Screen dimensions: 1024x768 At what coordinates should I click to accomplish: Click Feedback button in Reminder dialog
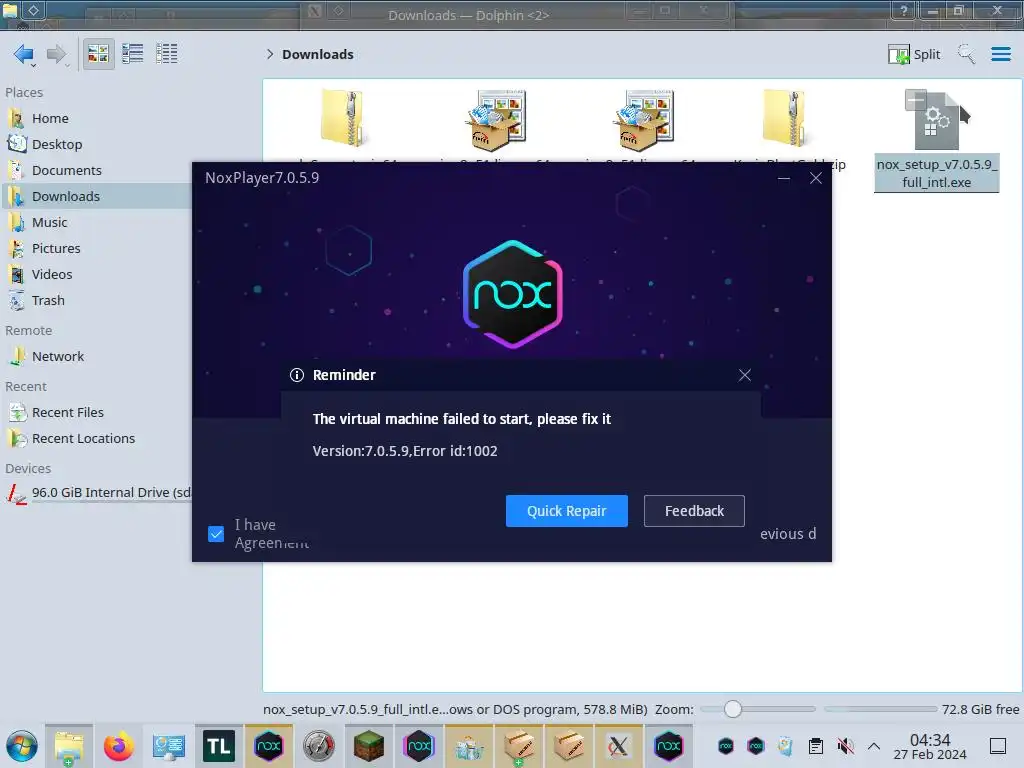[694, 511]
